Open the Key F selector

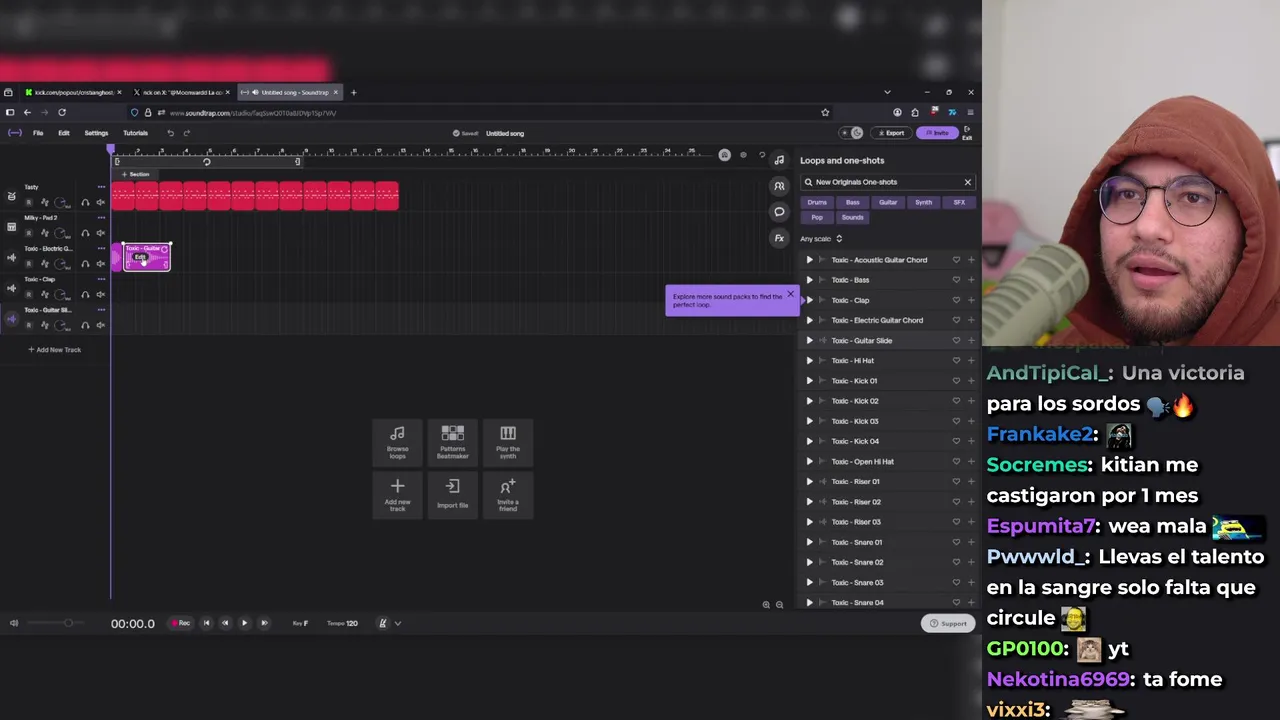[300, 623]
